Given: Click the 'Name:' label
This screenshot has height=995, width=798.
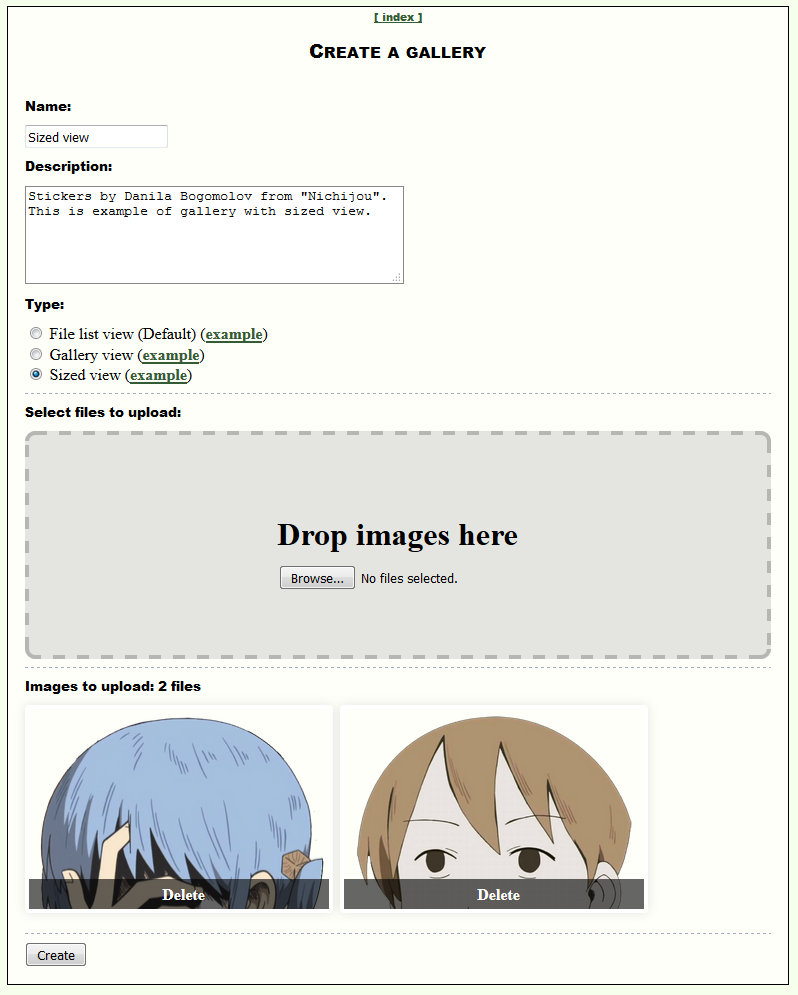Looking at the screenshot, I should coord(48,106).
